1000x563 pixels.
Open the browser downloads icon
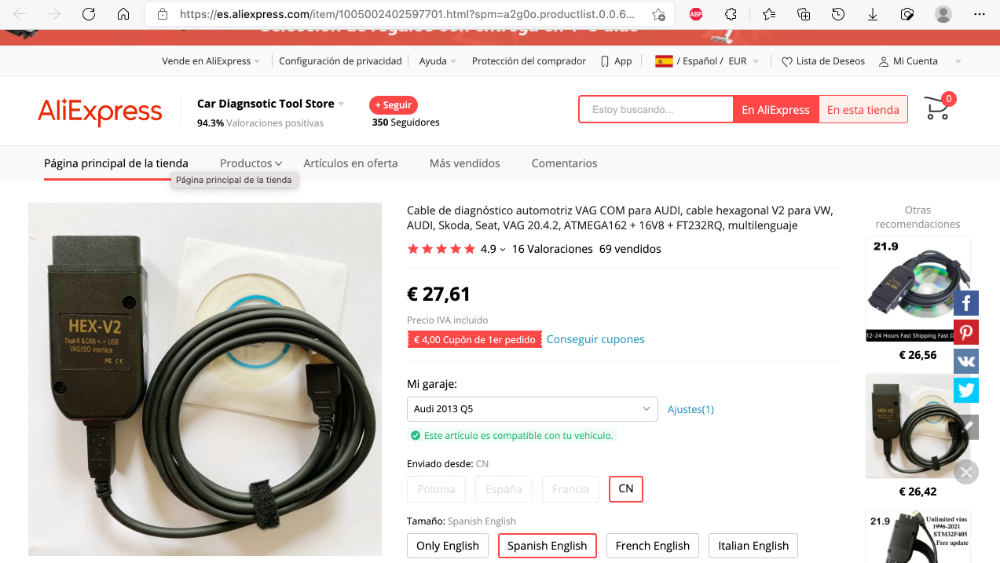pyautogui.click(x=872, y=14)
